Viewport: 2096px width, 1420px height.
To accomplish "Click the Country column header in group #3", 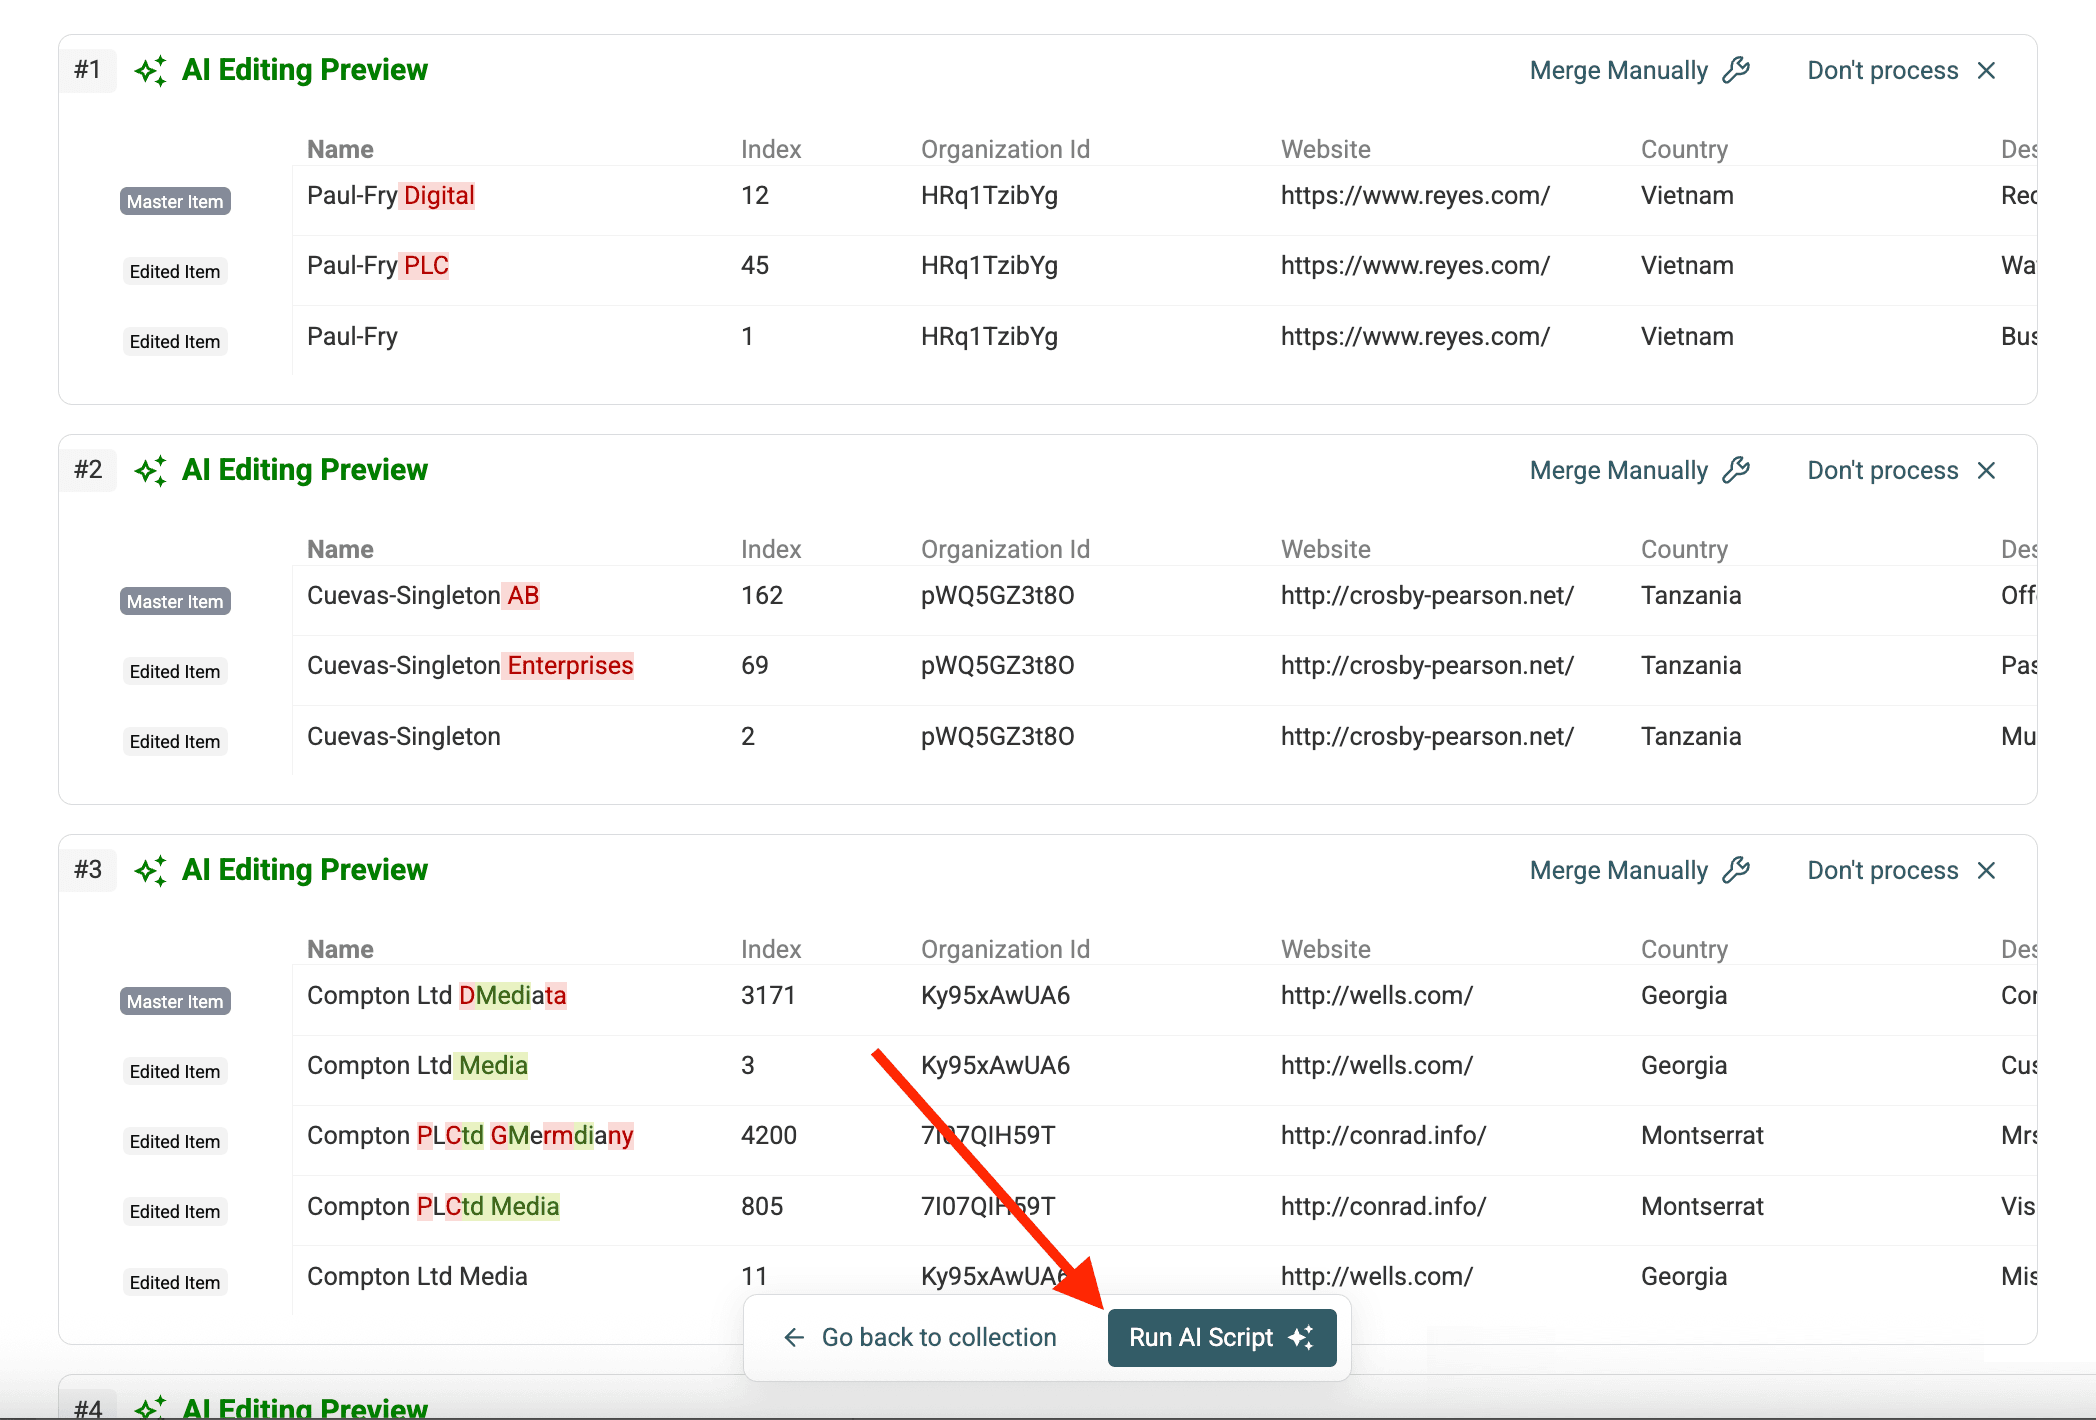I will (1684, 948).
